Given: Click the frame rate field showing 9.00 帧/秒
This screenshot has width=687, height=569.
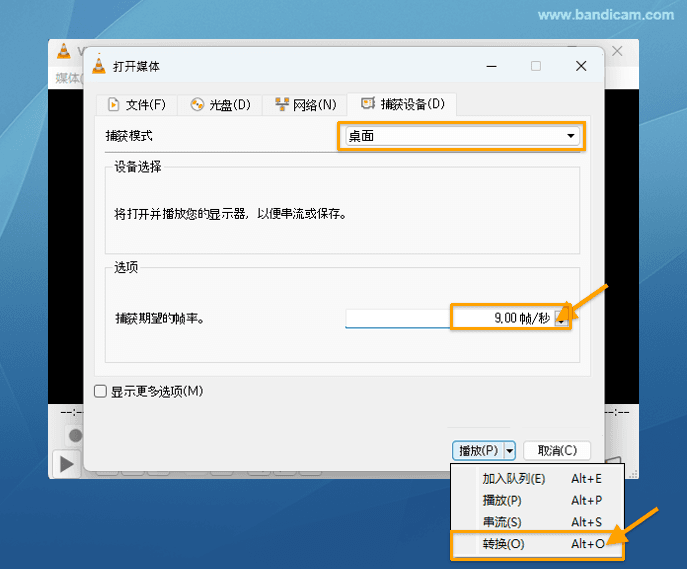Looking at the screenshot, I should 450,318.
